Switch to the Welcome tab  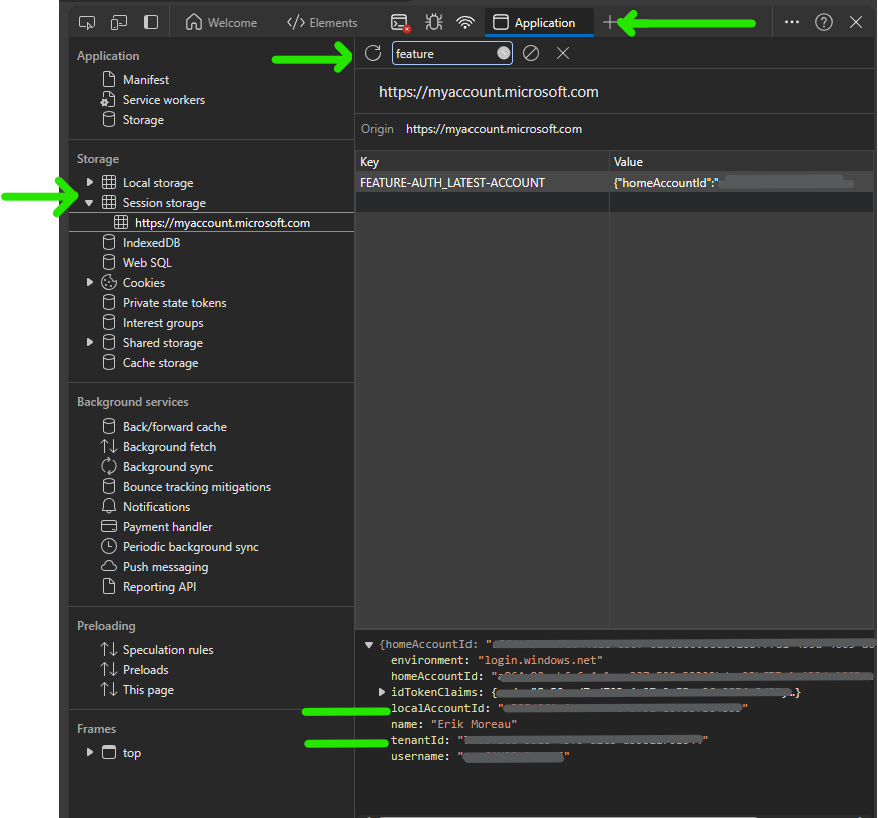coord(222,22)
